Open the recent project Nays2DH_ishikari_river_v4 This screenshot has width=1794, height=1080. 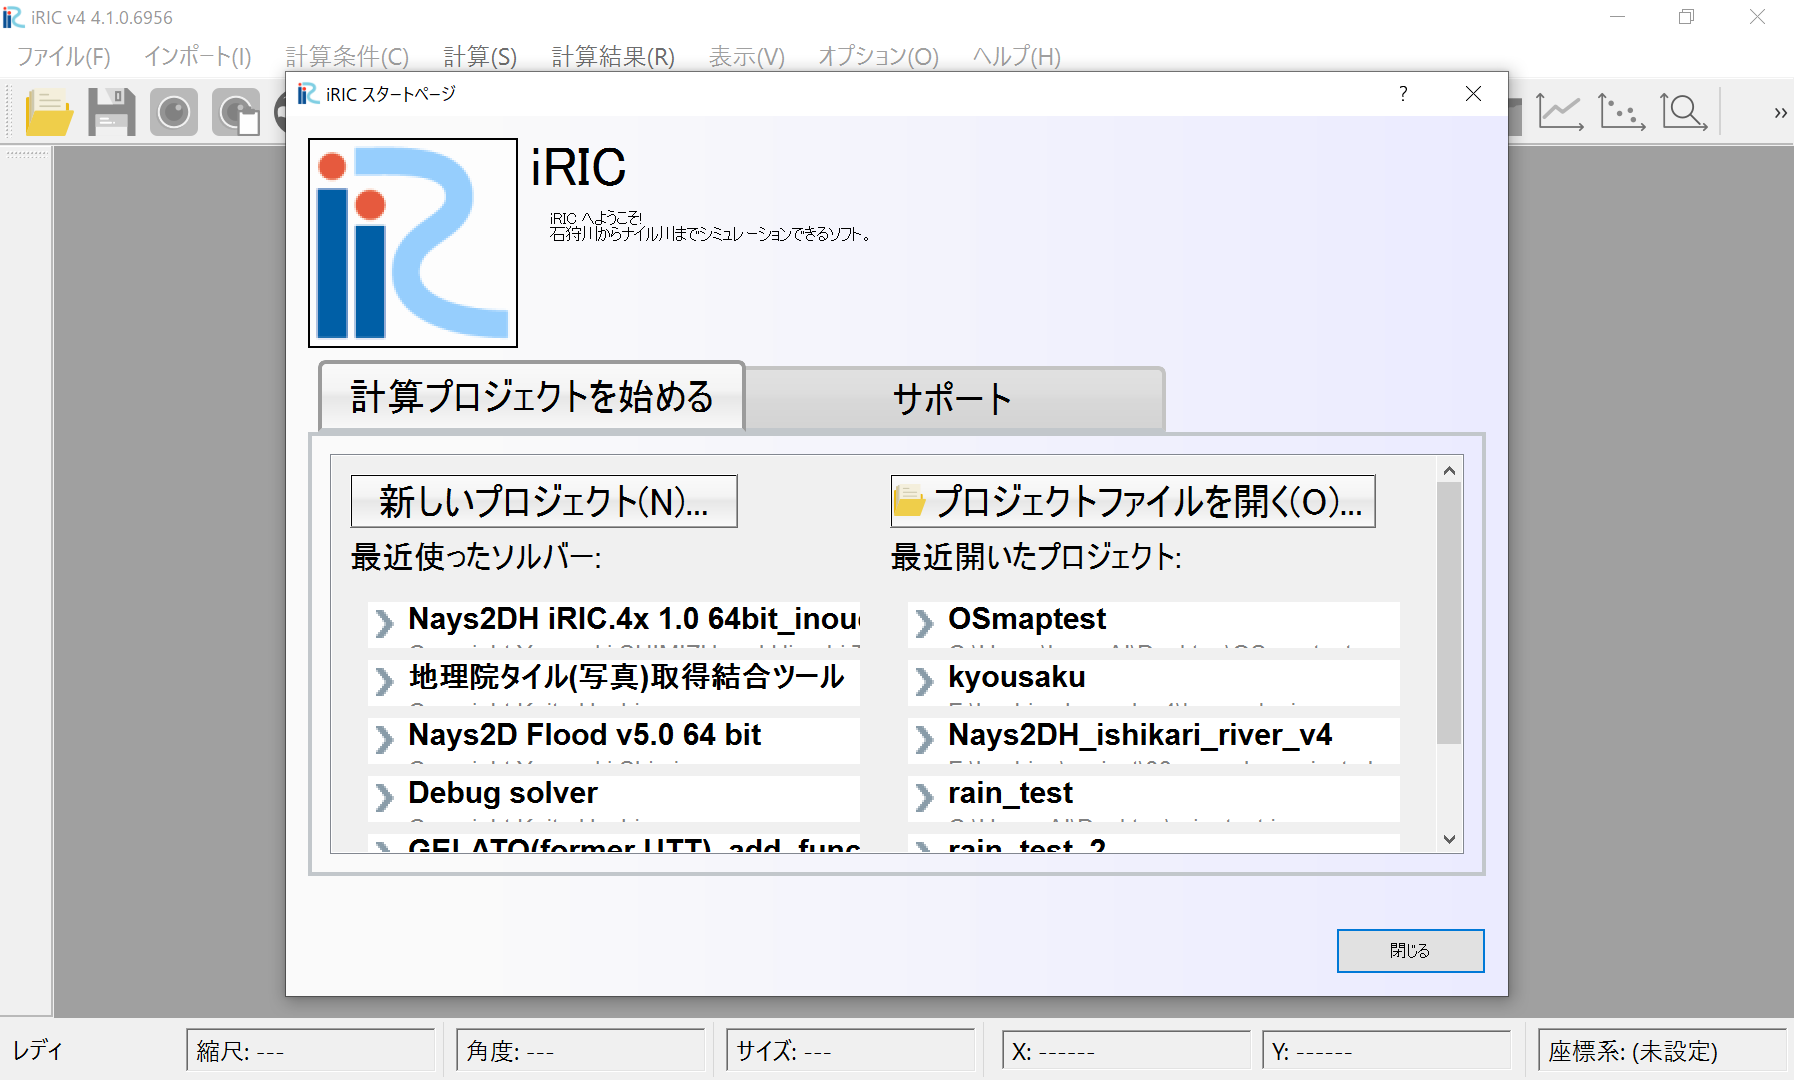pos(1154,740)
